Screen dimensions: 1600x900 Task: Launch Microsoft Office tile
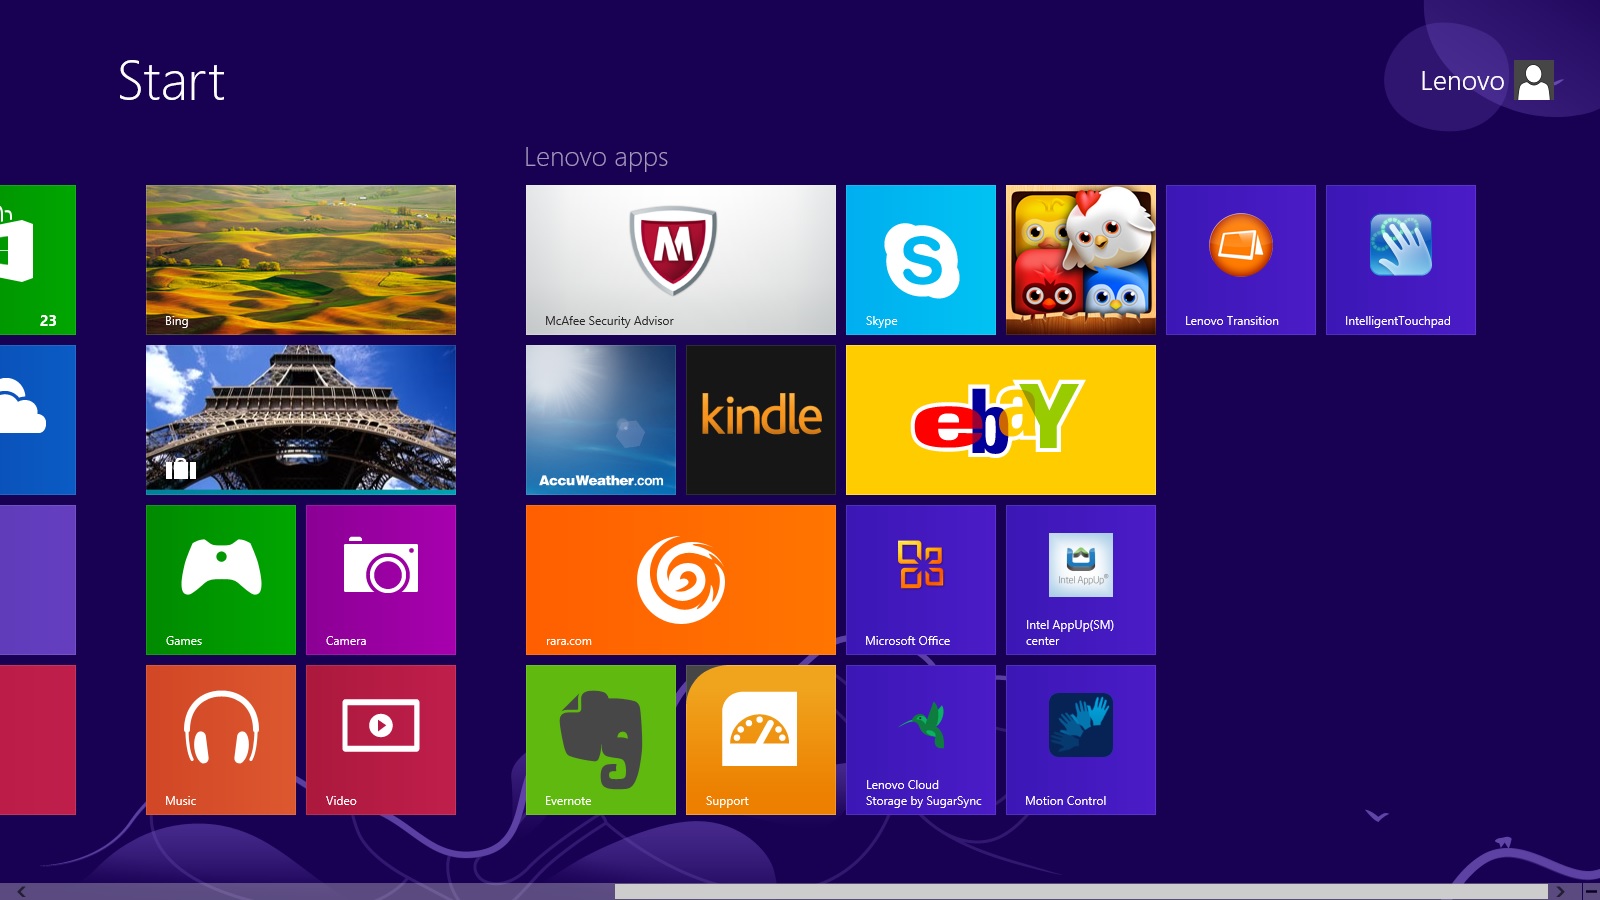pos(921,580)
